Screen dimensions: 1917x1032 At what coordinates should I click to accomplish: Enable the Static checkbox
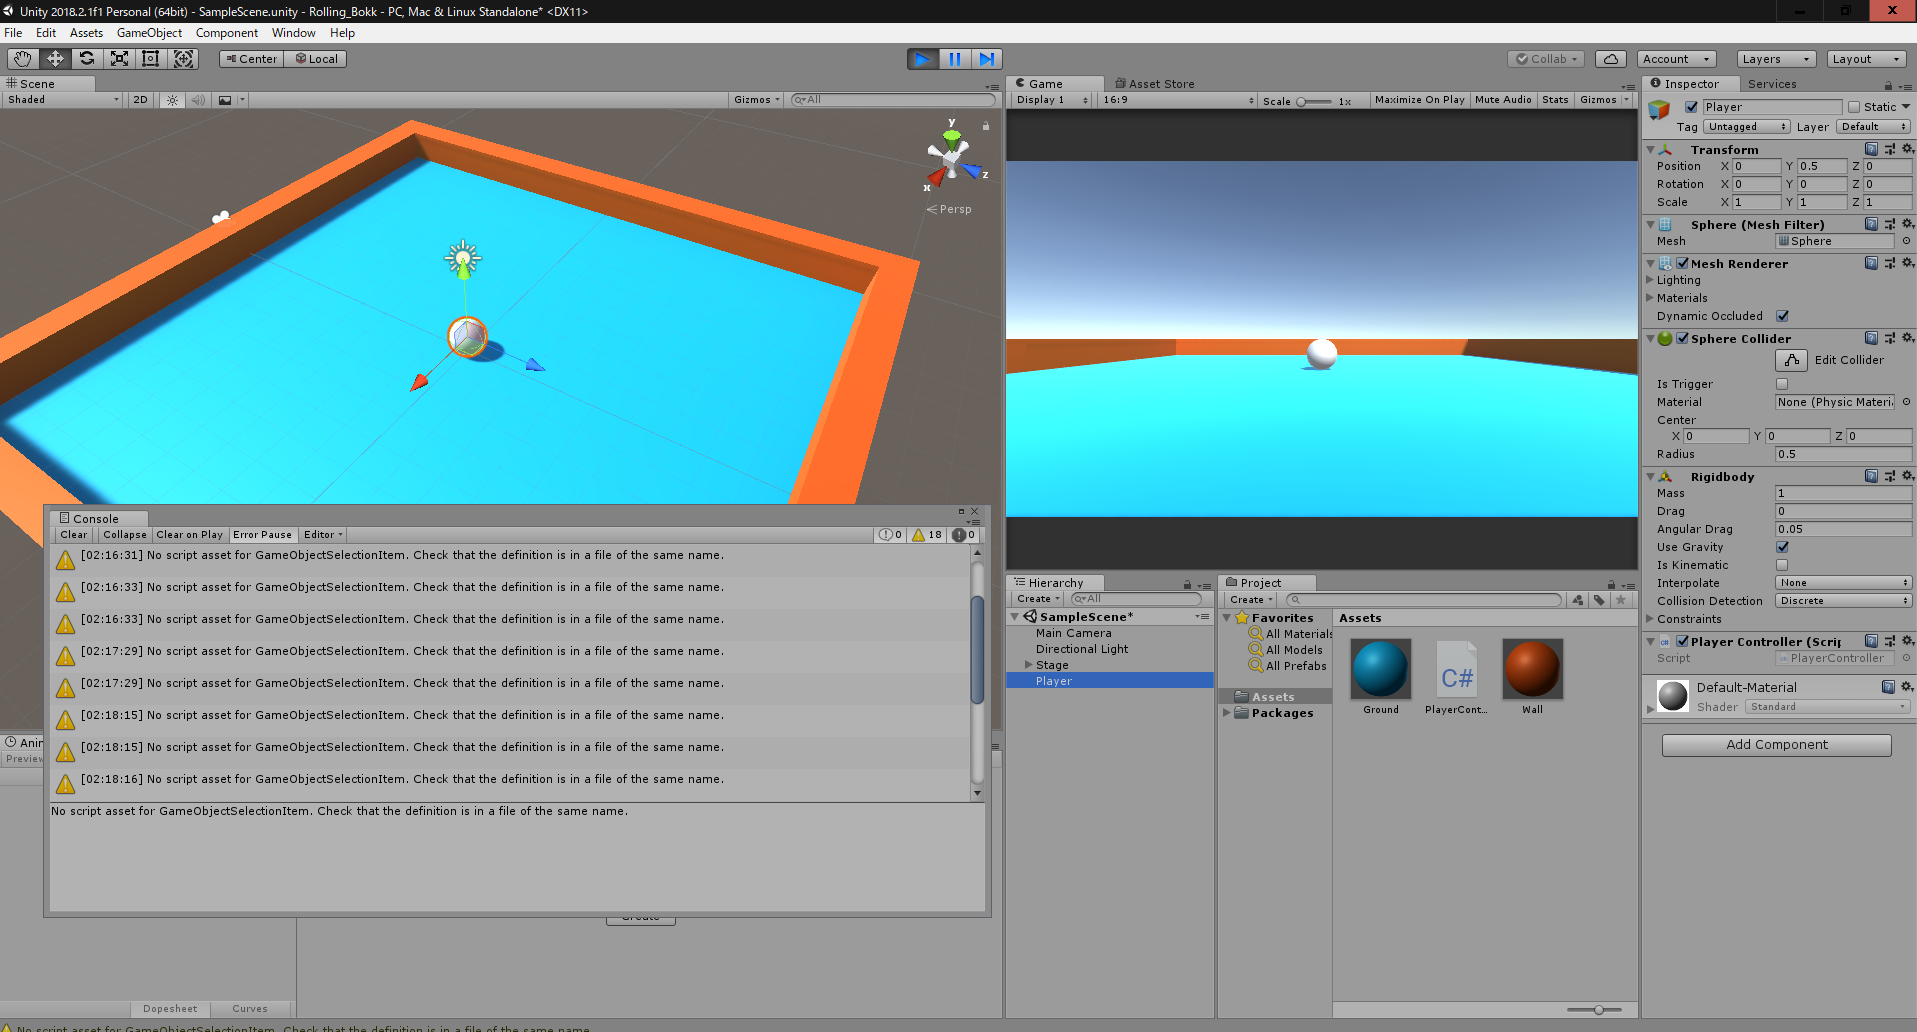pyautogui.click(x=1854, y=107)
